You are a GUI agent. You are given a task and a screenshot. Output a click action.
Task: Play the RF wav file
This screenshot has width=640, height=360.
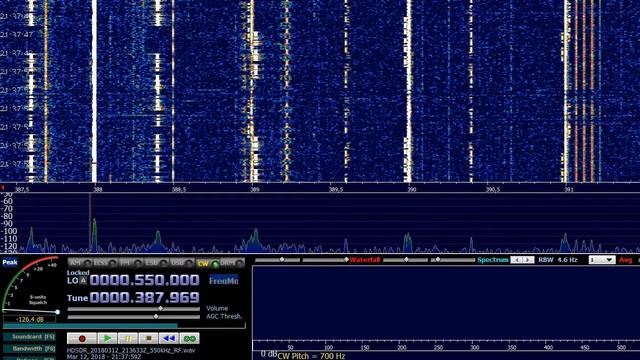point(107,338)
